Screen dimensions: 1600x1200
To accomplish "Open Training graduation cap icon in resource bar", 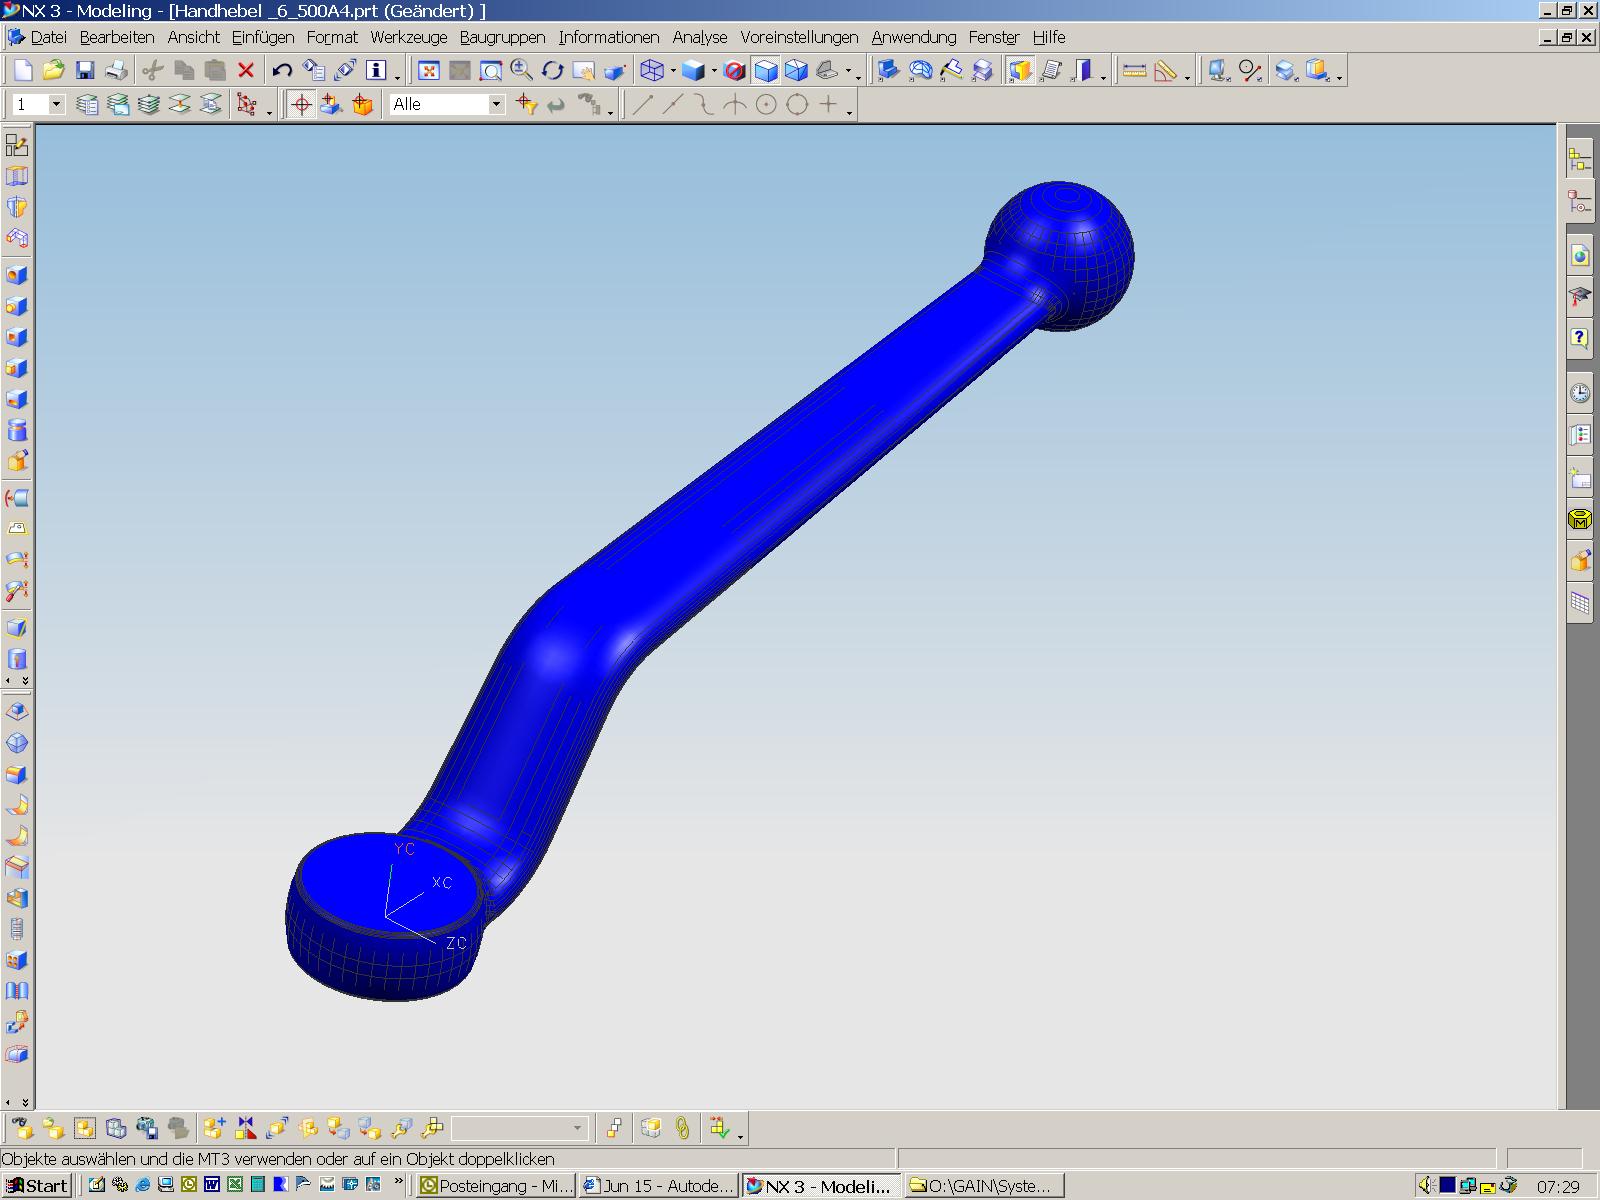I will (x=1579, y=297).
